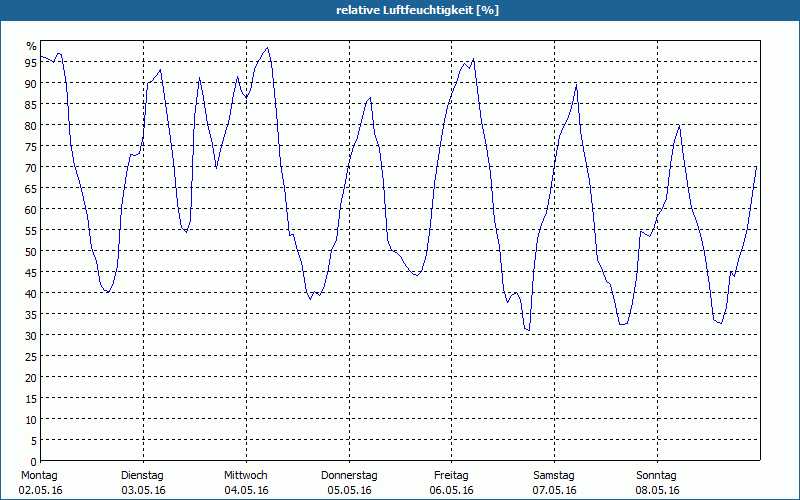The height and width of the screenshot is (500, 800).
Task: Click the date '05.05.16'
Action: pos(349,490)
